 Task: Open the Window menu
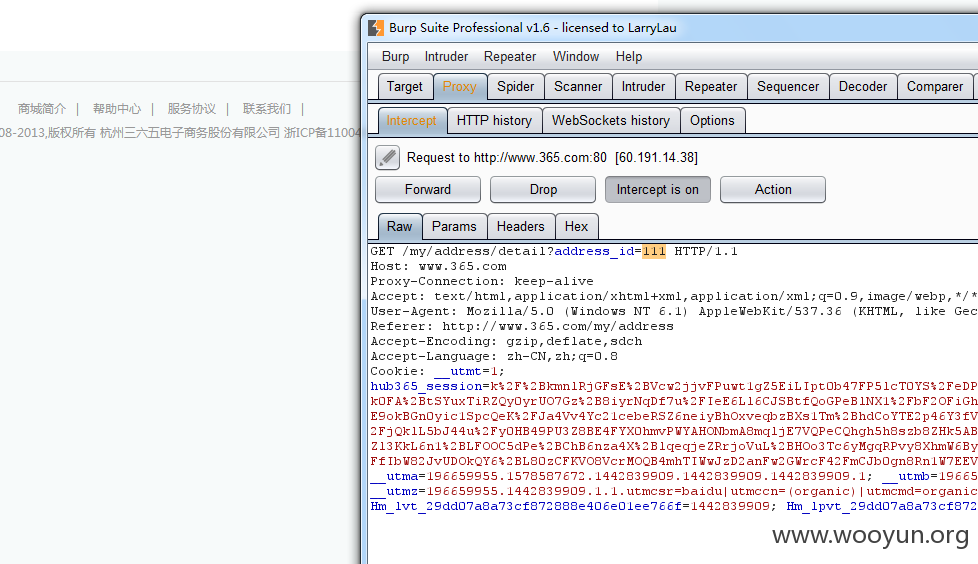(x=576, y=57)
